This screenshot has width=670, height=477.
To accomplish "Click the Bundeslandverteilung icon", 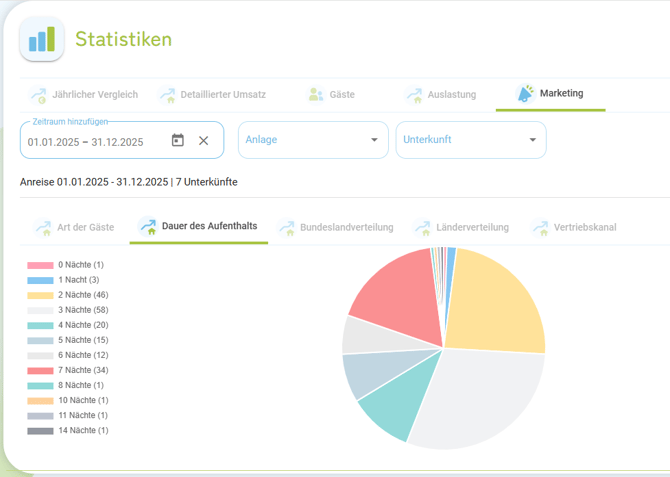I will (x=287, y=227).
